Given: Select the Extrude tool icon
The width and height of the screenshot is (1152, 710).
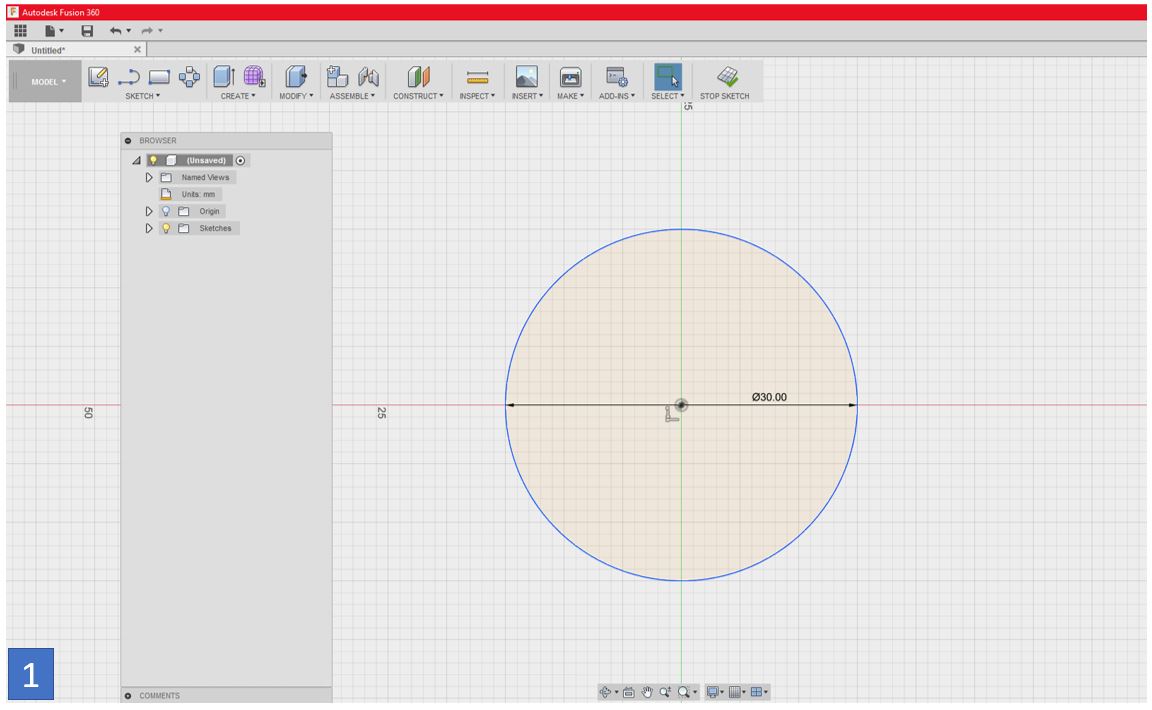Looking at the screenshot, I should pyautogui.click(x=223, y=76).
